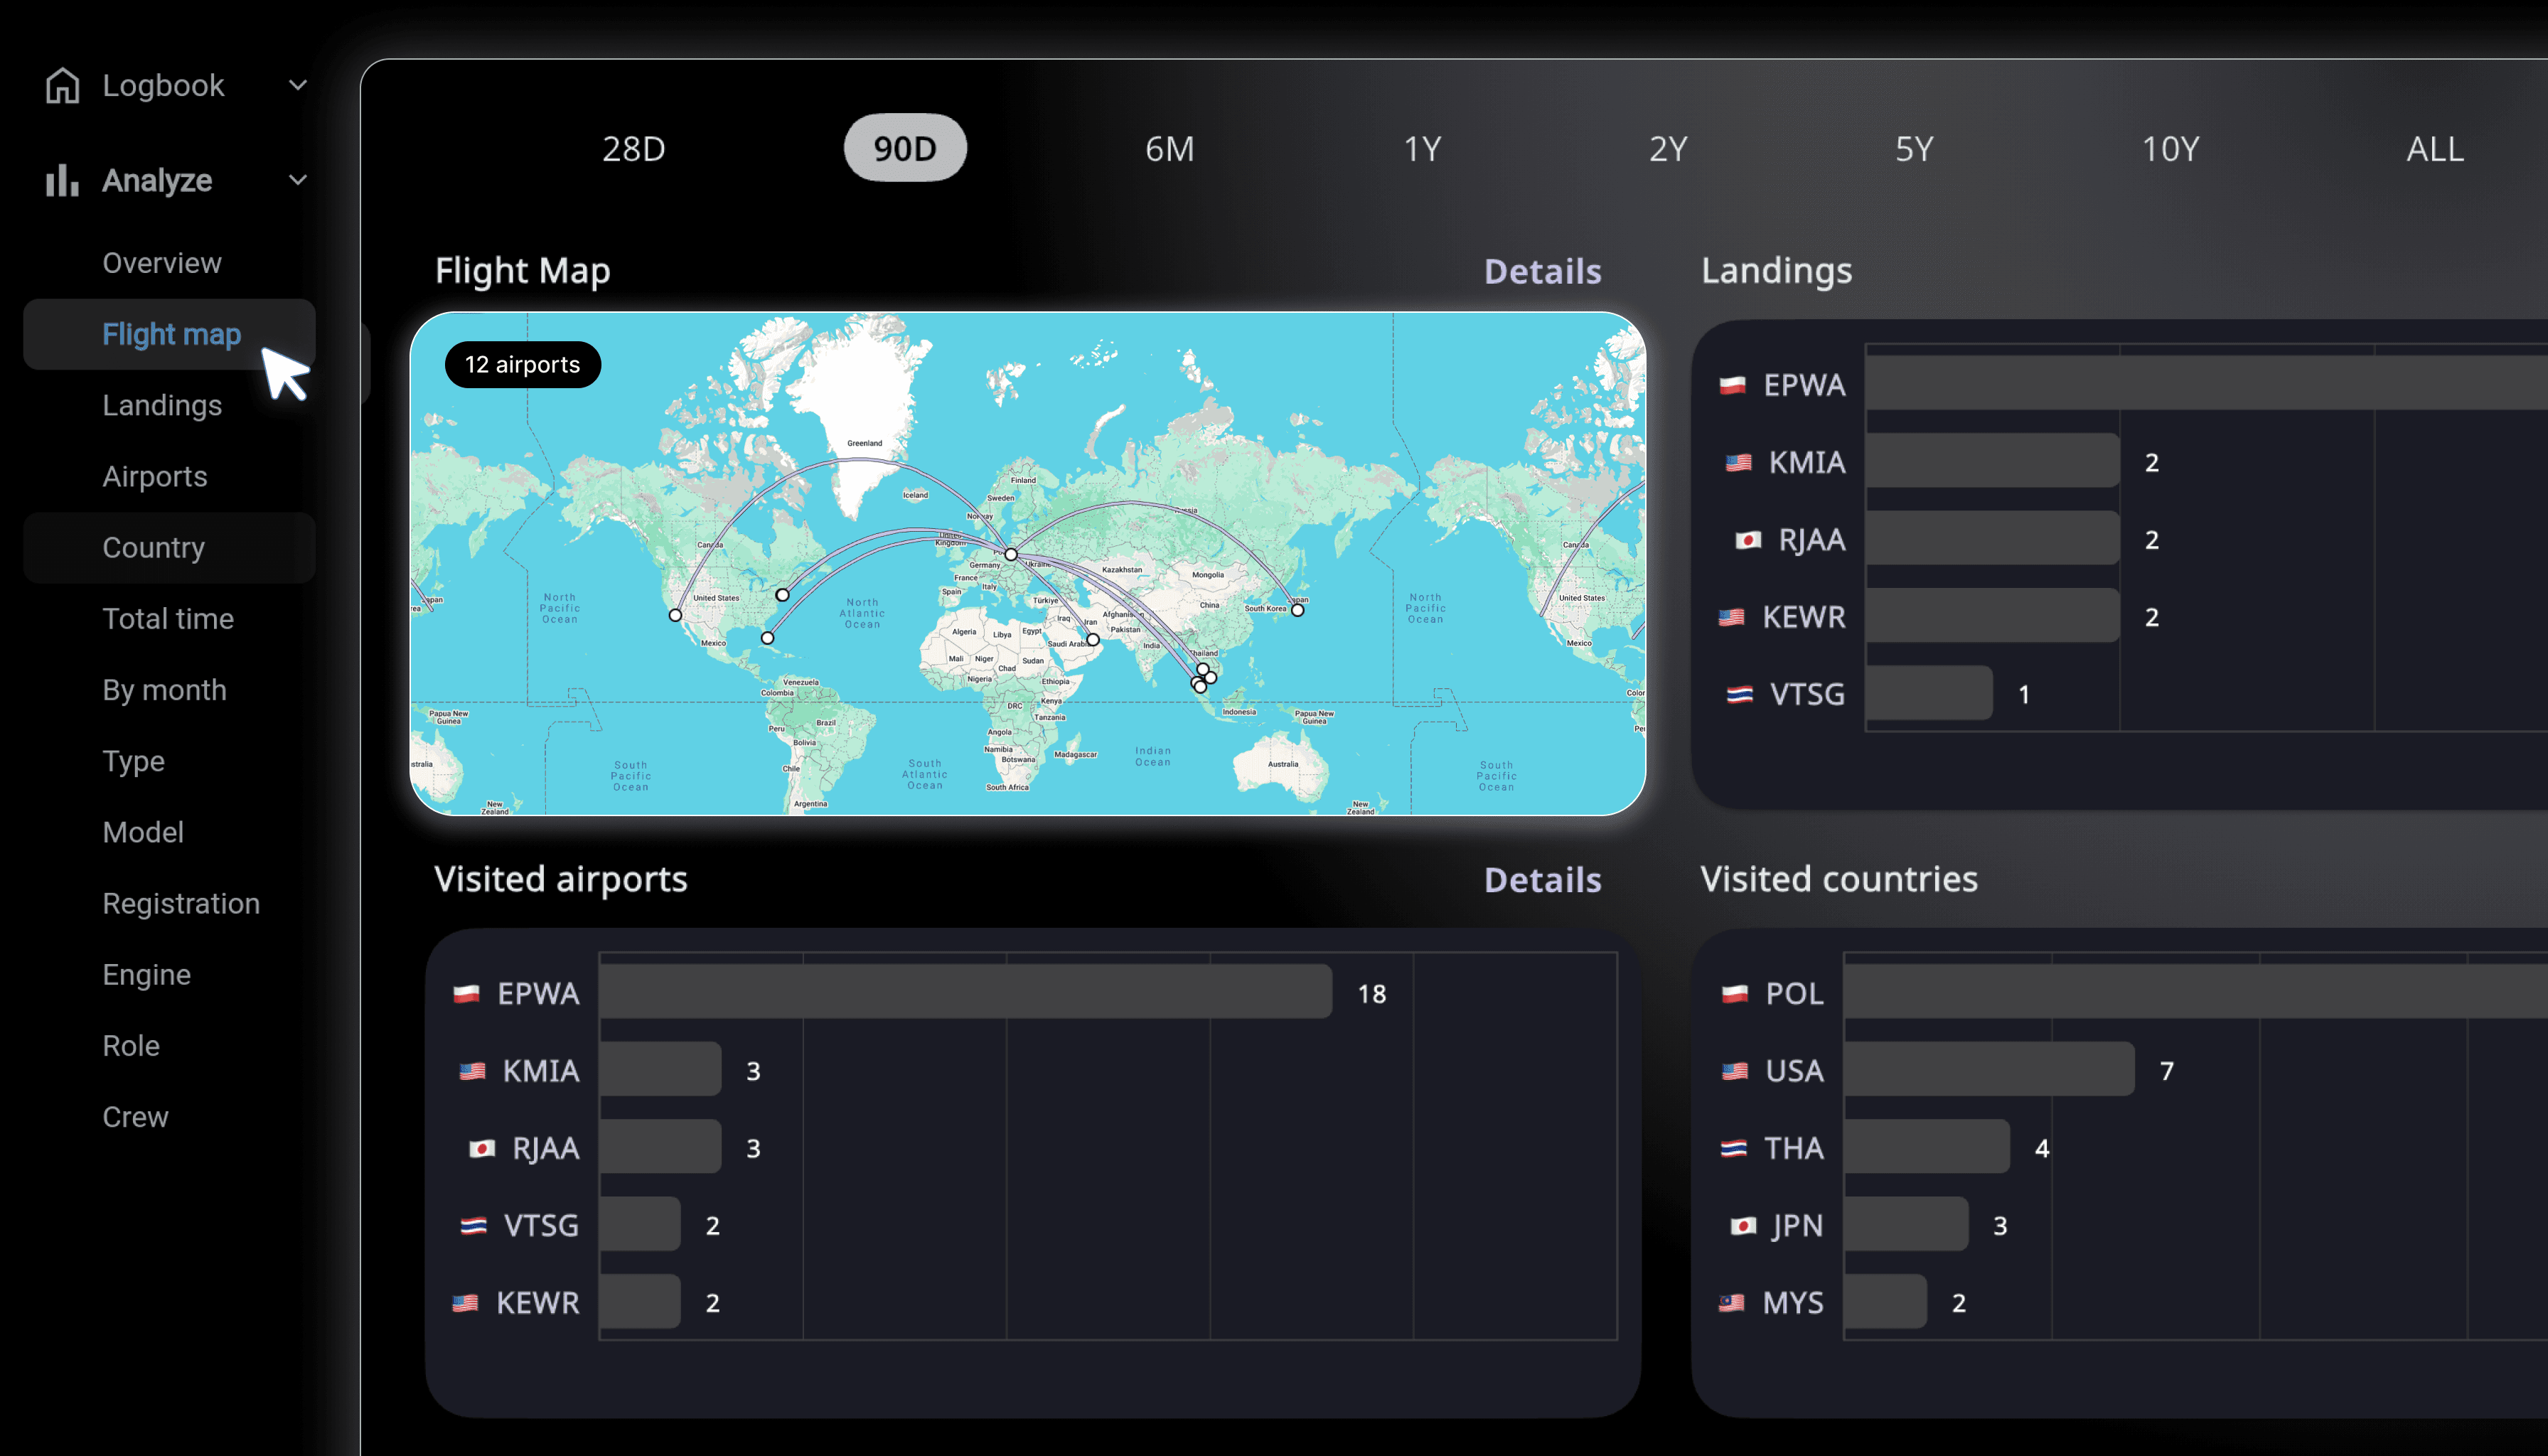Click US flag beside KMIA in Landings
Viewport: 2548px width, 1456px height.
(x=1738, y=463)
